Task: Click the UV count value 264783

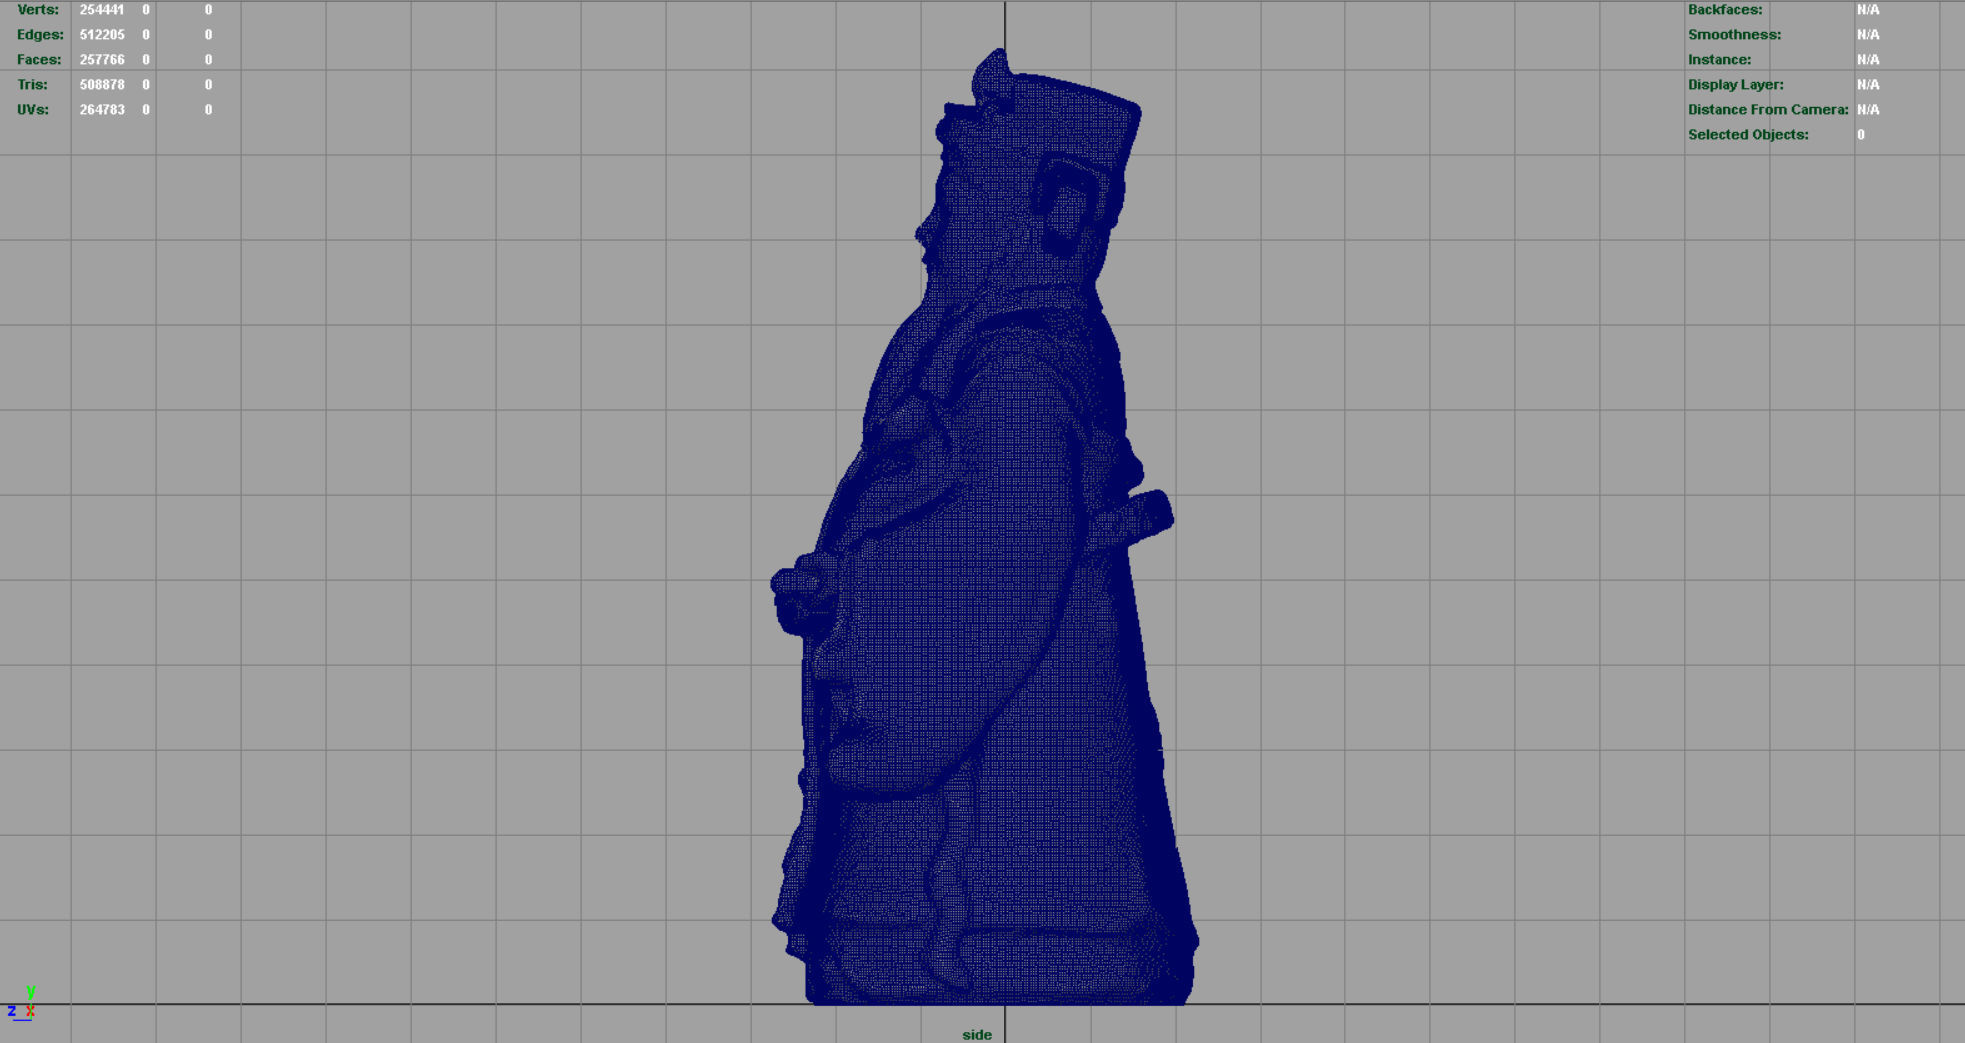Action: click(102, 110)
